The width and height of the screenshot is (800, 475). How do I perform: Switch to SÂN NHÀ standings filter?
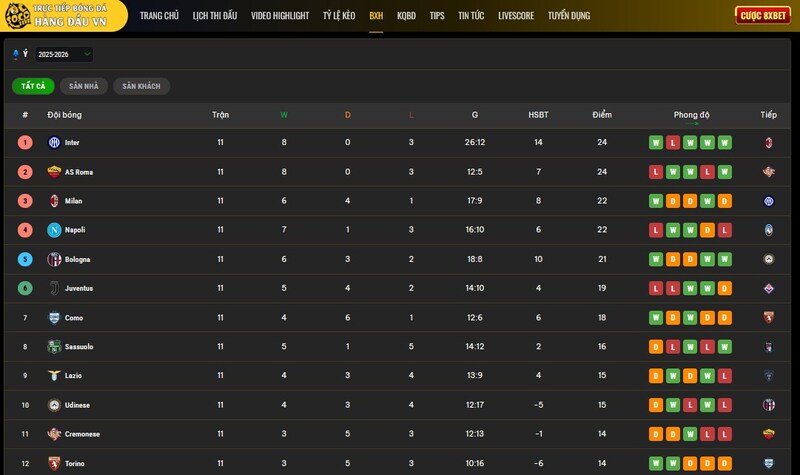pos(84,87)
